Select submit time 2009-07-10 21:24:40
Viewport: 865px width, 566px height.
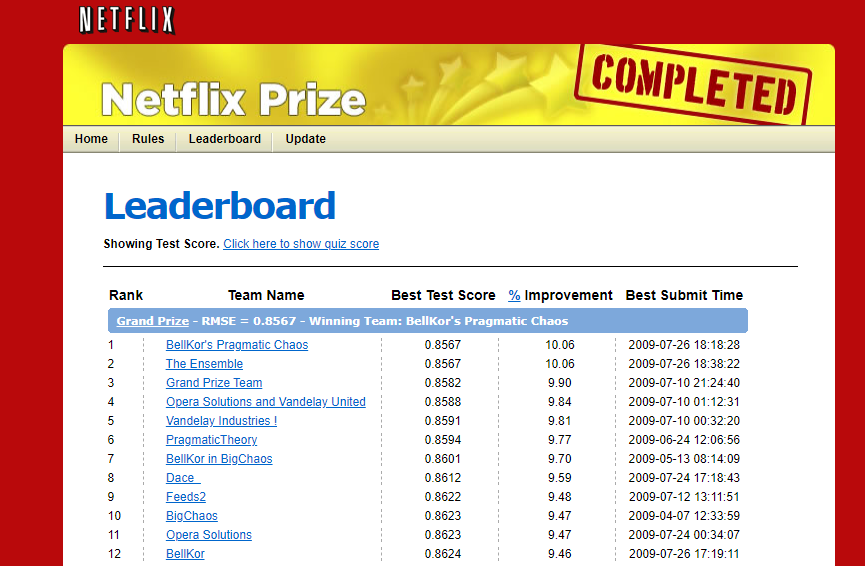(684, 383)
